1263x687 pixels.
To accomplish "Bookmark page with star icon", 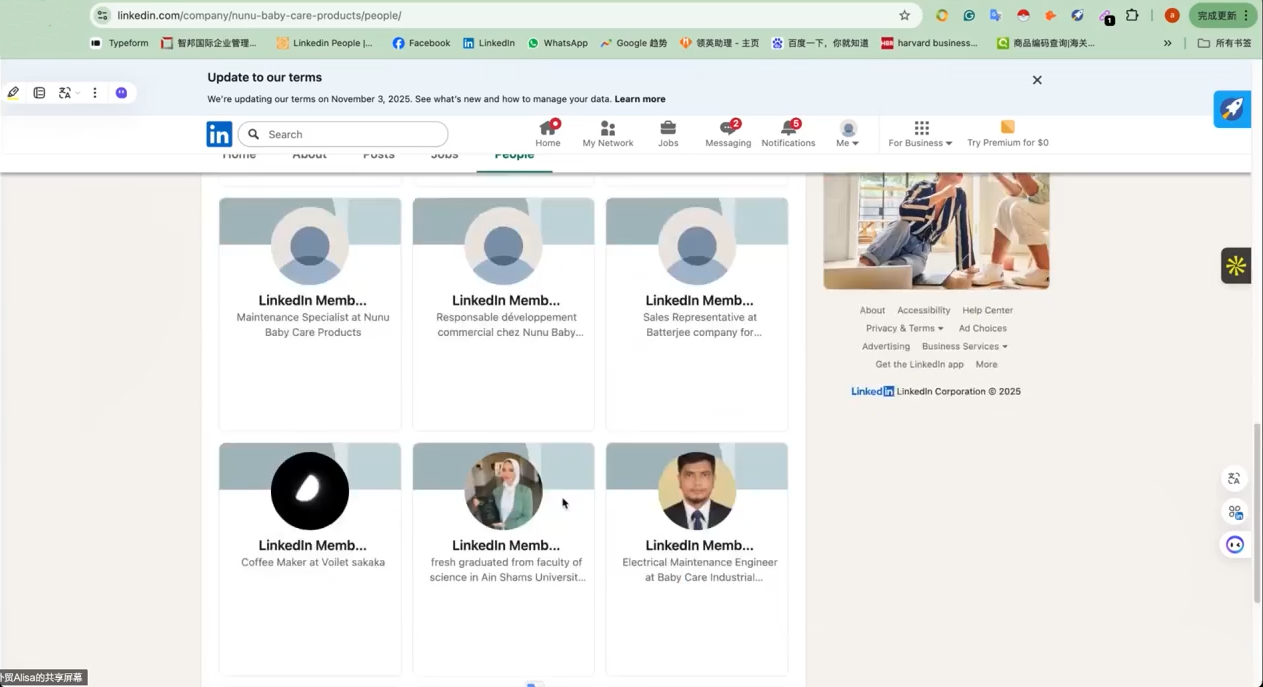I will click(x=904, y=16).
